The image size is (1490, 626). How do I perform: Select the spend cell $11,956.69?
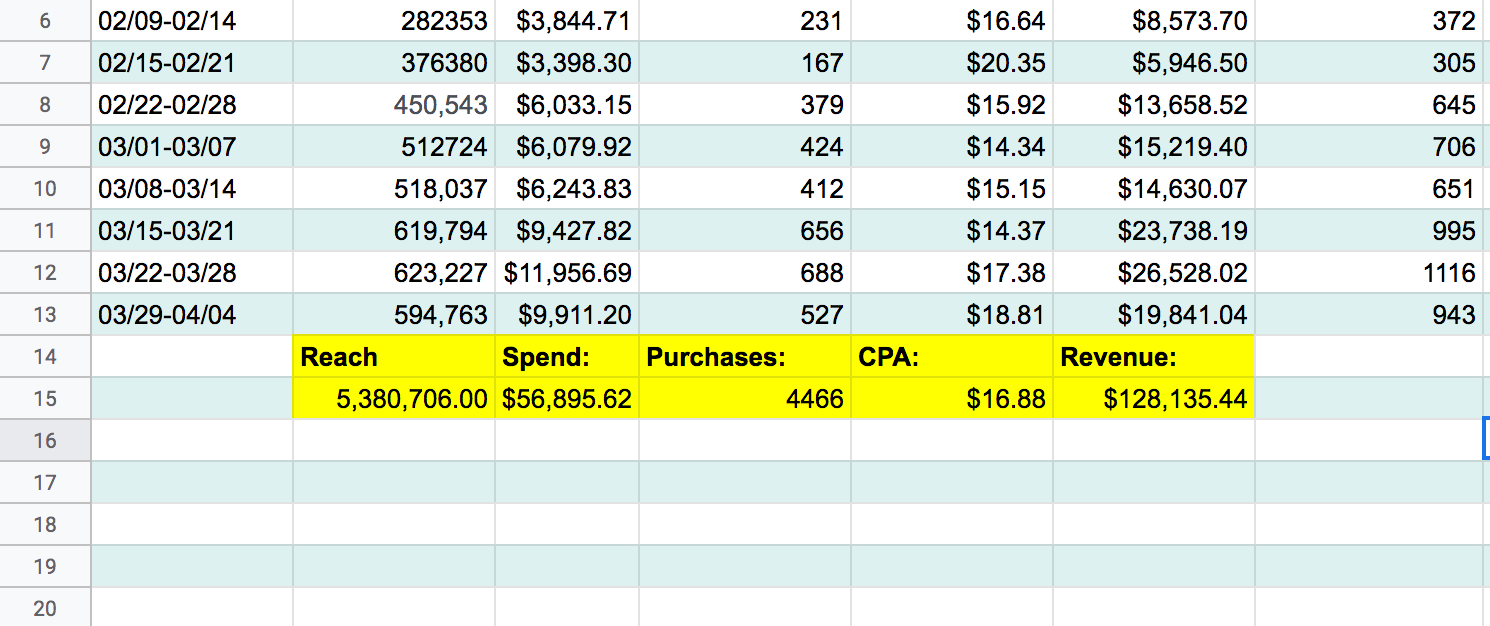click(566, 273)
